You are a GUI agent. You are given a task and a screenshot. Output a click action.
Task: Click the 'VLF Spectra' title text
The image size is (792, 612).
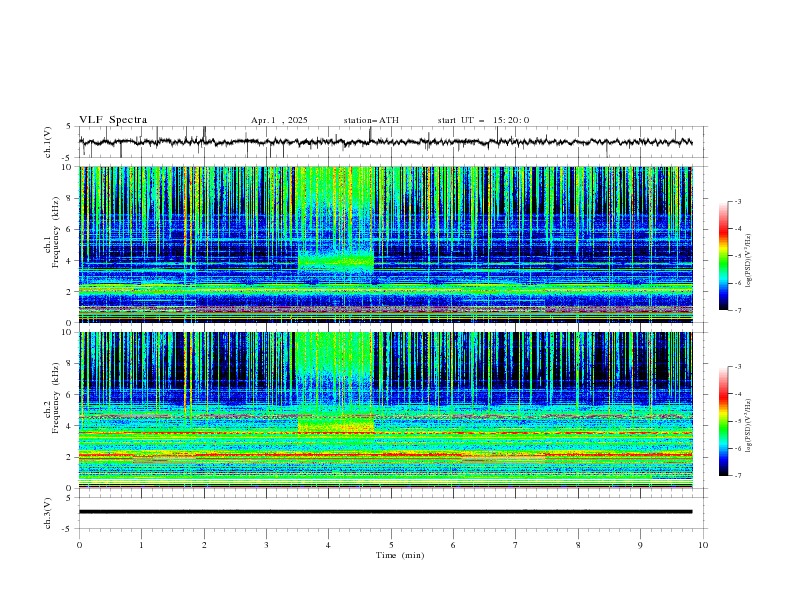(113, 120)
